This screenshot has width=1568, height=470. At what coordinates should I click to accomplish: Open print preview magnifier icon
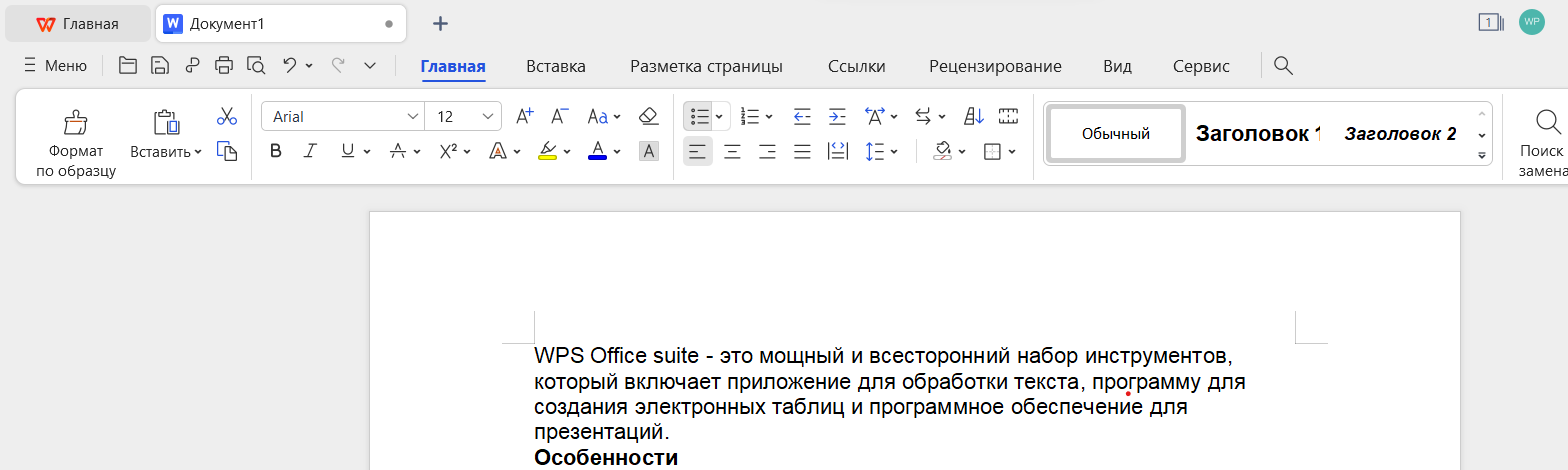pos(256,66)
